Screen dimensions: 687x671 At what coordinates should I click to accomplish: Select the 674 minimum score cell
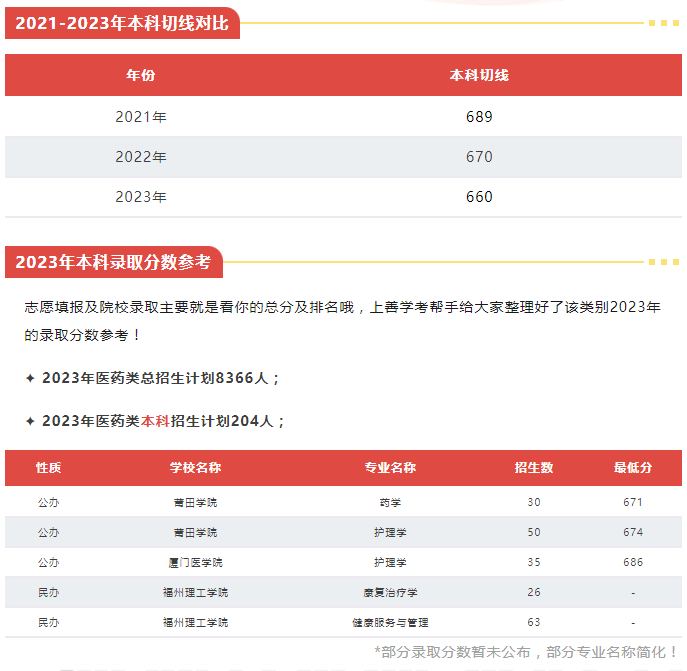(633, 532)
